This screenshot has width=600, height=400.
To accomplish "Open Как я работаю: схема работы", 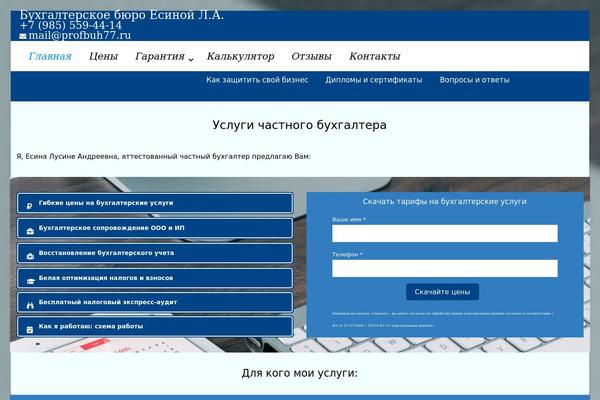I will pyautogui.click(x=155, y=327).
